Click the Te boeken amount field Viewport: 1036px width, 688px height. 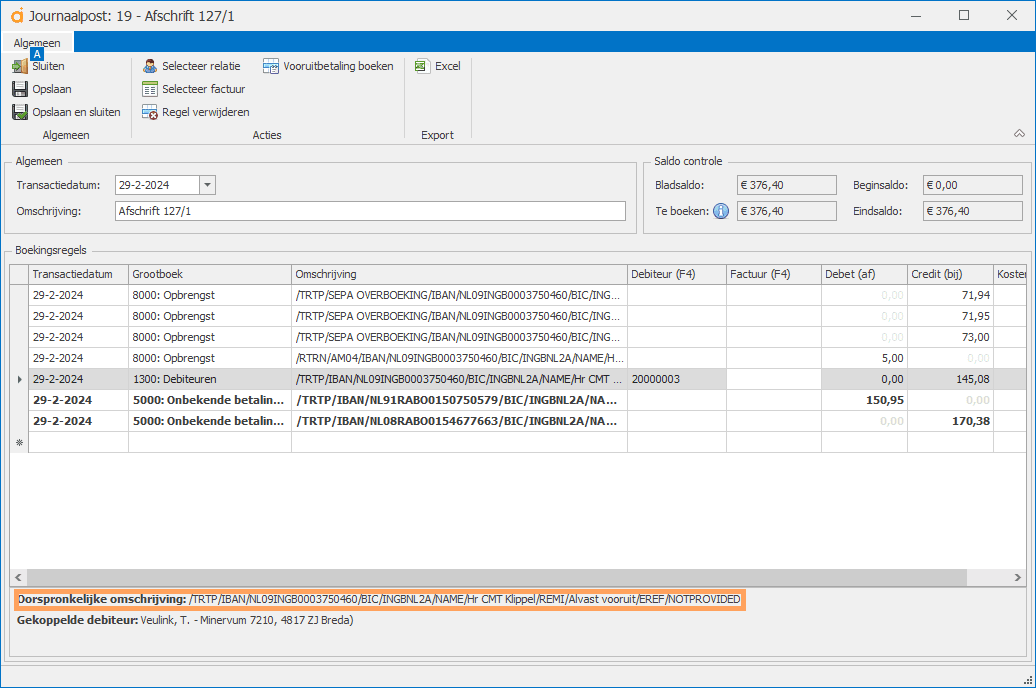coord(787,211)
